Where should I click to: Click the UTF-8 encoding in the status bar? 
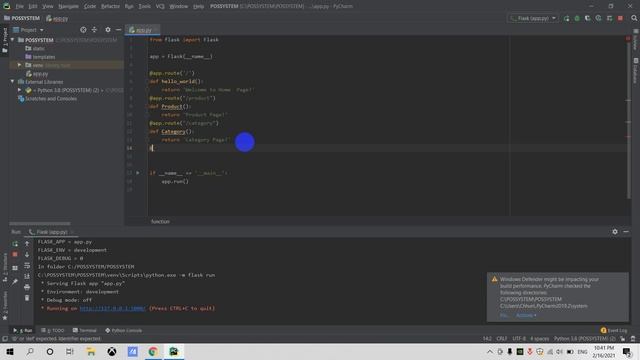click(x=519, y=339)
